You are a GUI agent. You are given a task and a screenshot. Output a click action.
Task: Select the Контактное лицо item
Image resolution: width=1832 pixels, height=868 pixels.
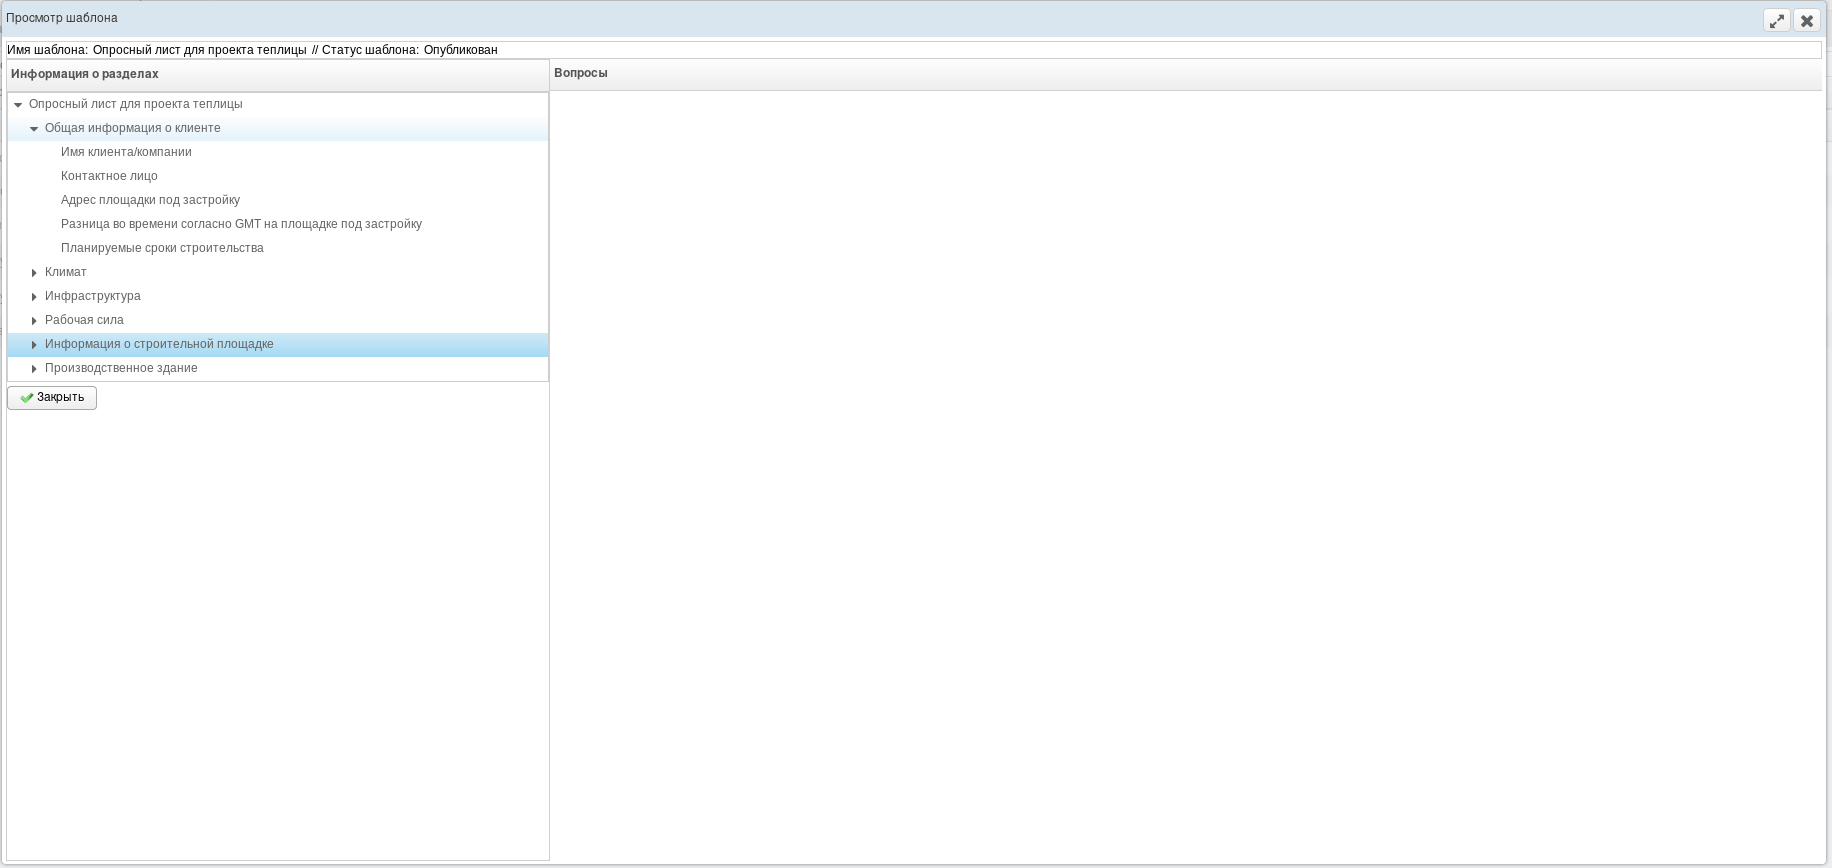[109, 176]
